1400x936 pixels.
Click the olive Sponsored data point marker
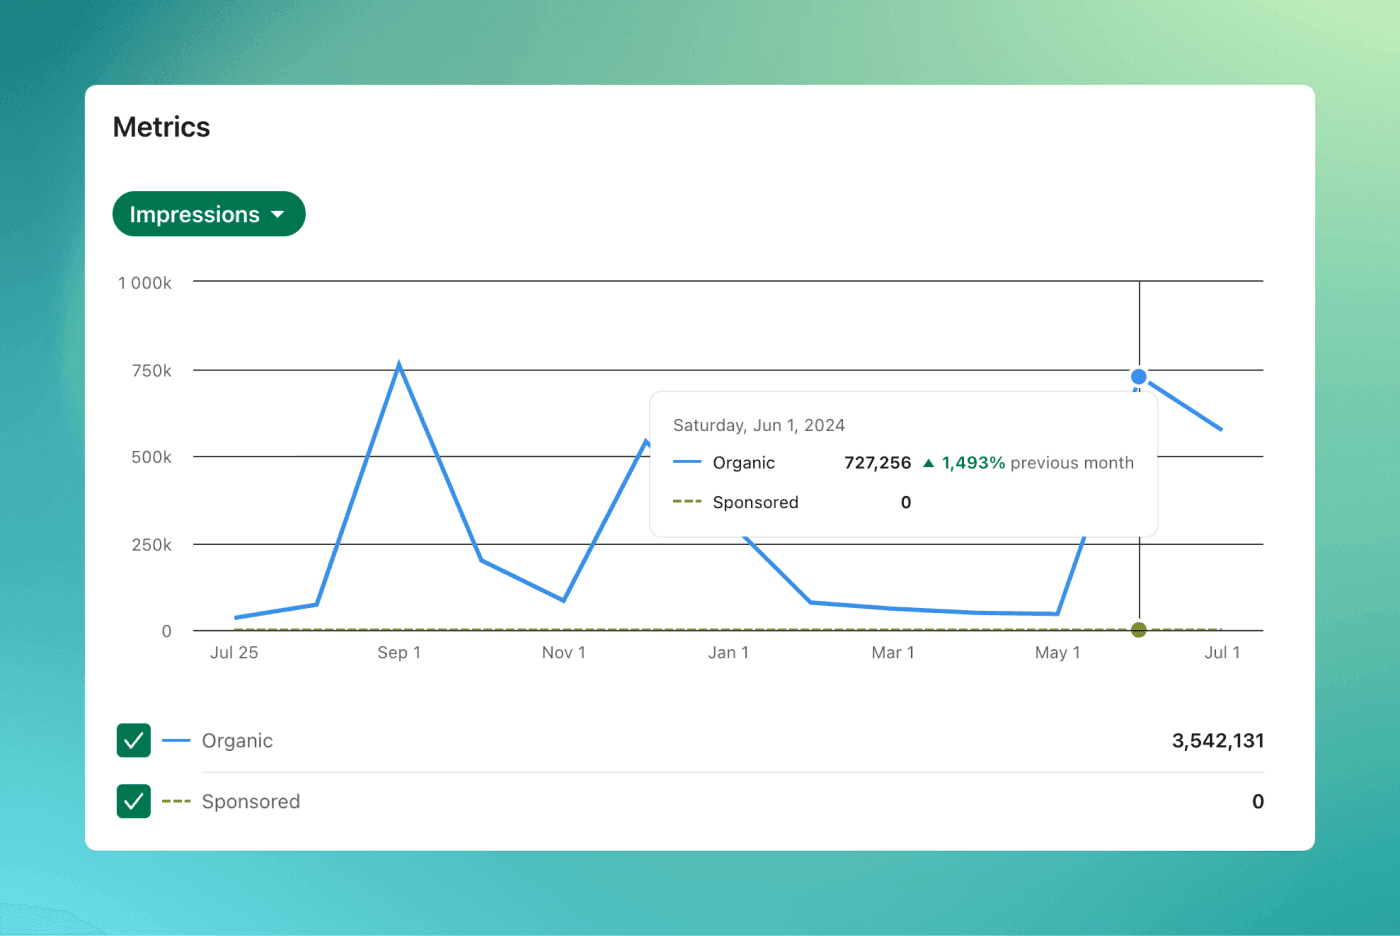point(1138,630)
